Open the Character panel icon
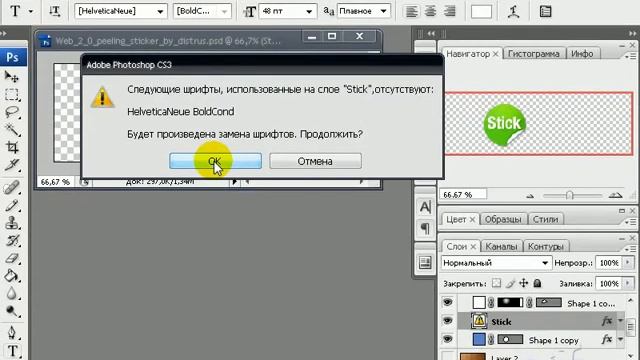Viewport: 640px width, 360px height. (x=425, y=207)
